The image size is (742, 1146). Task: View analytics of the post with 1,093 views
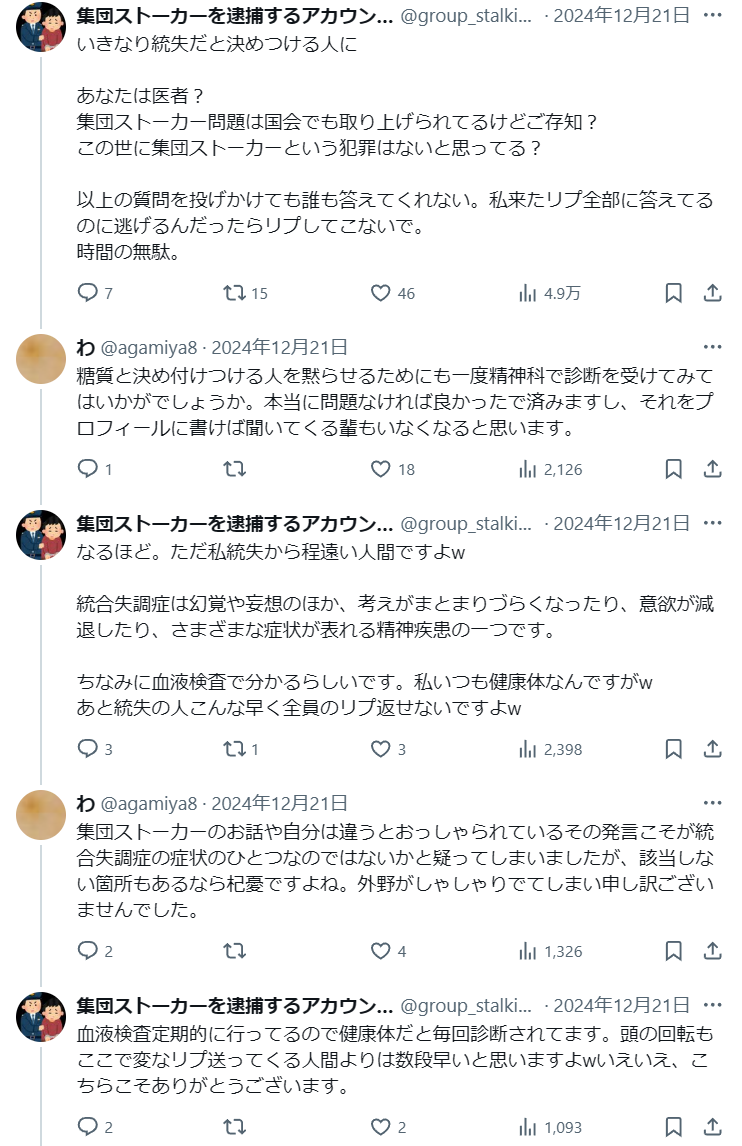click(528, 1127)
